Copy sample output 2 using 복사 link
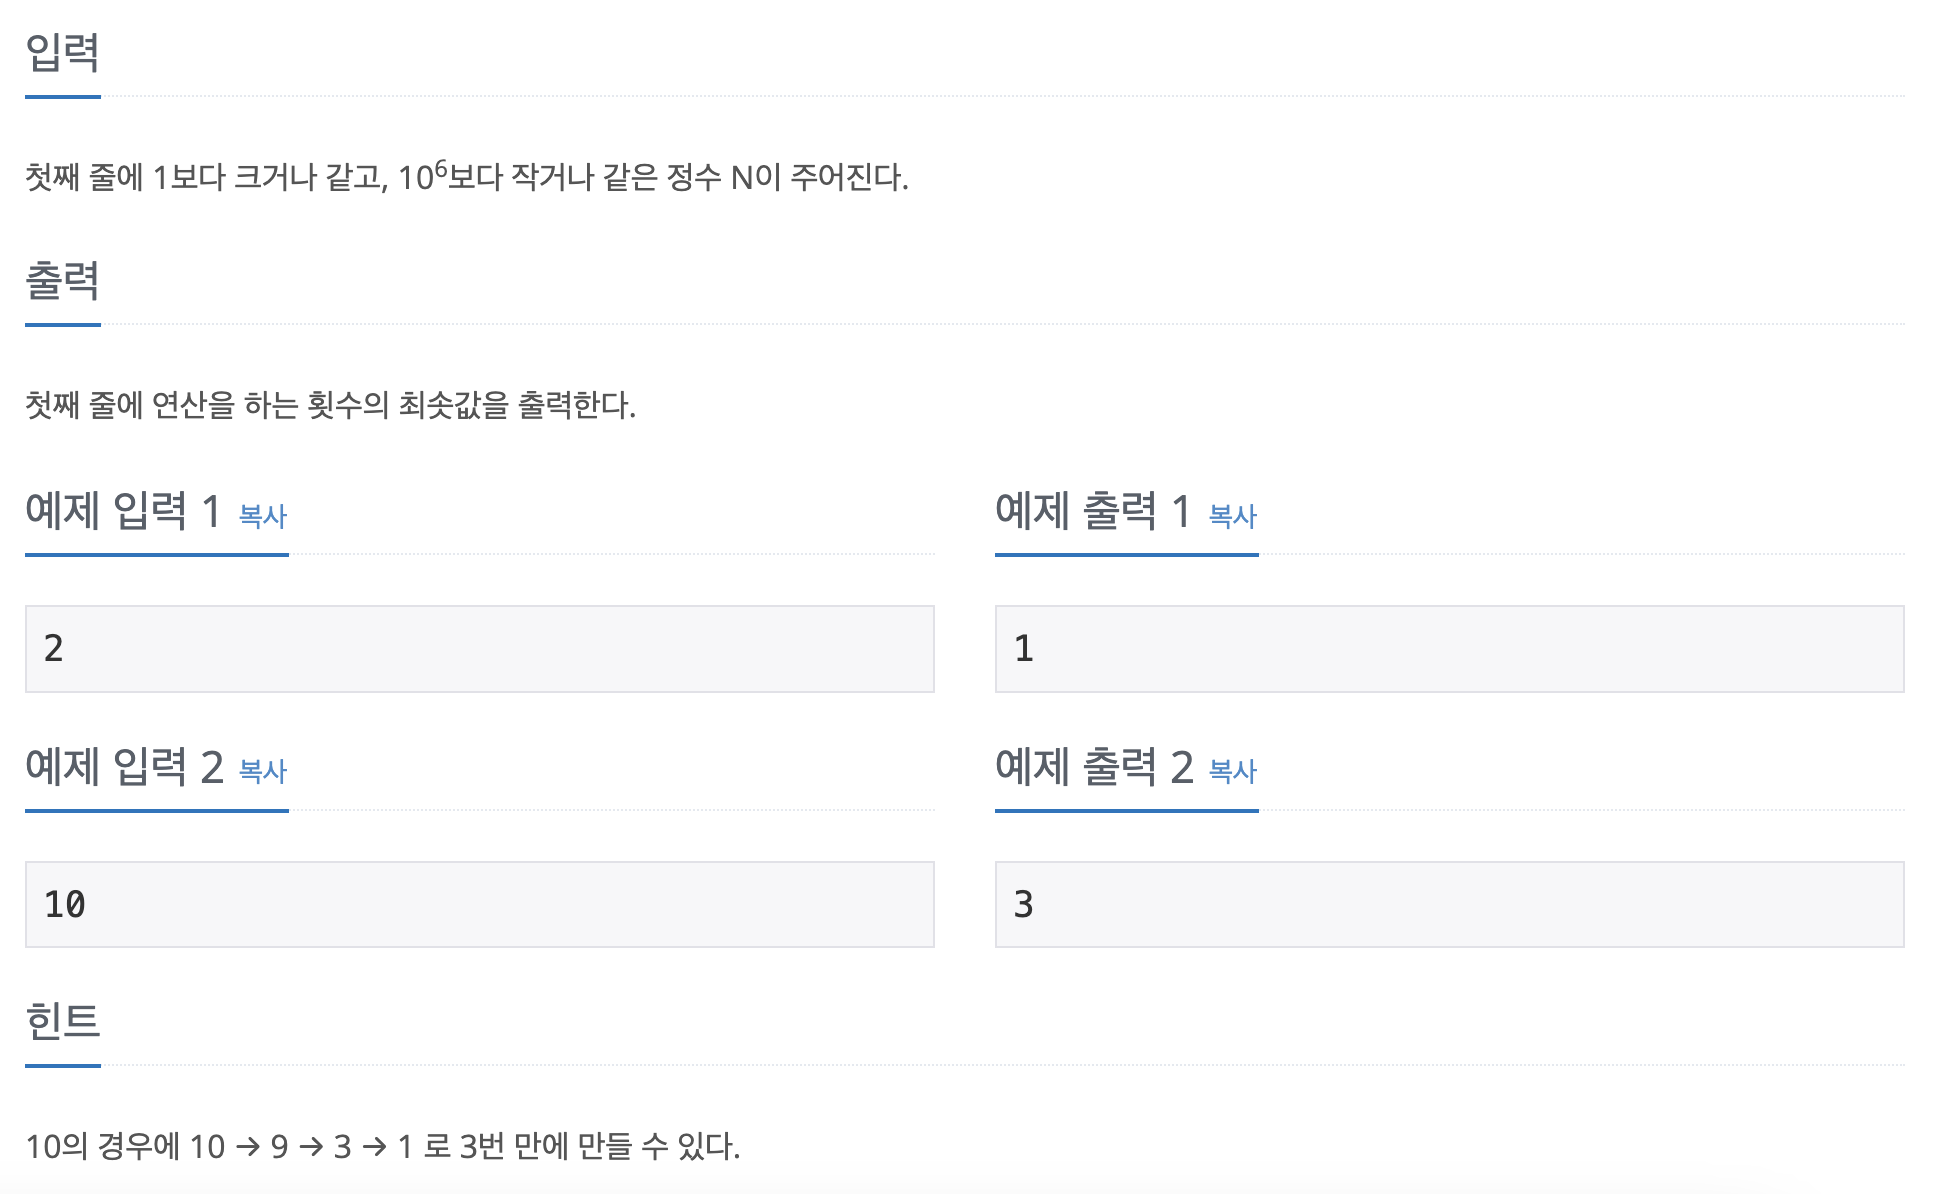Screen dimensions: 1934x1194 pos(1232,772)
